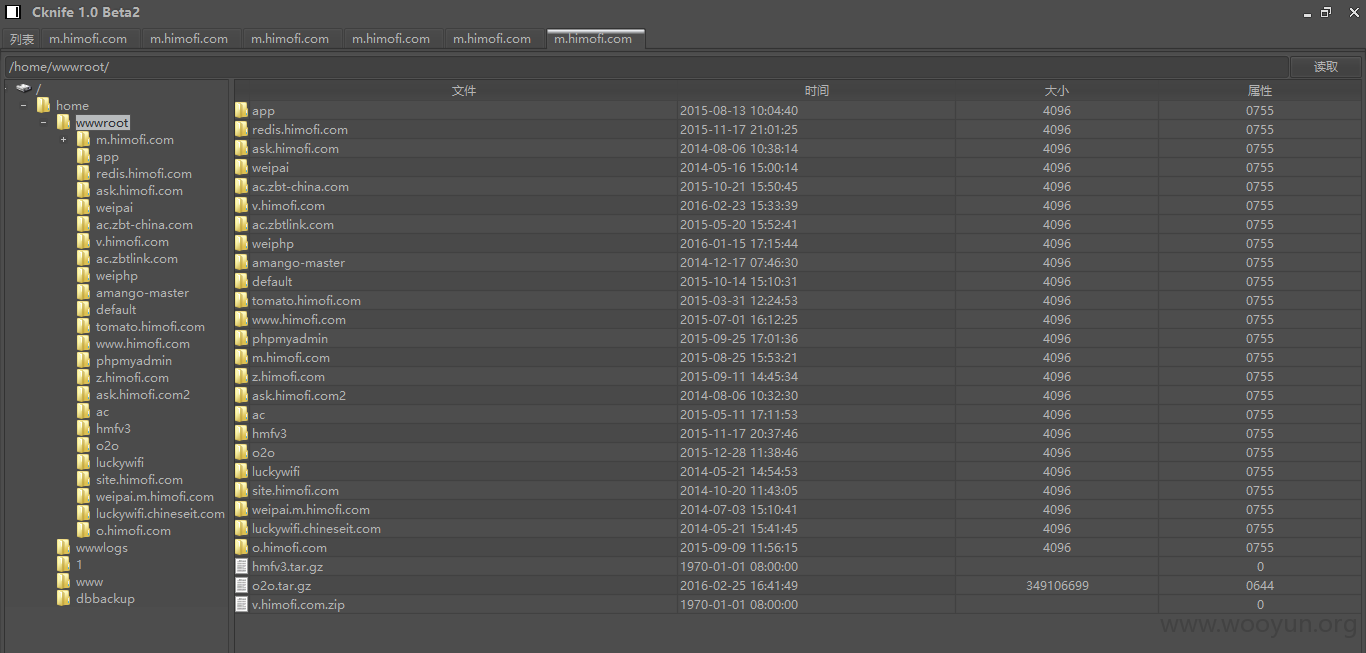Image resolution: width=1366 pixels, height=653 pixels.
Task: Click the folder icon of home in tree
Action: 44,105
